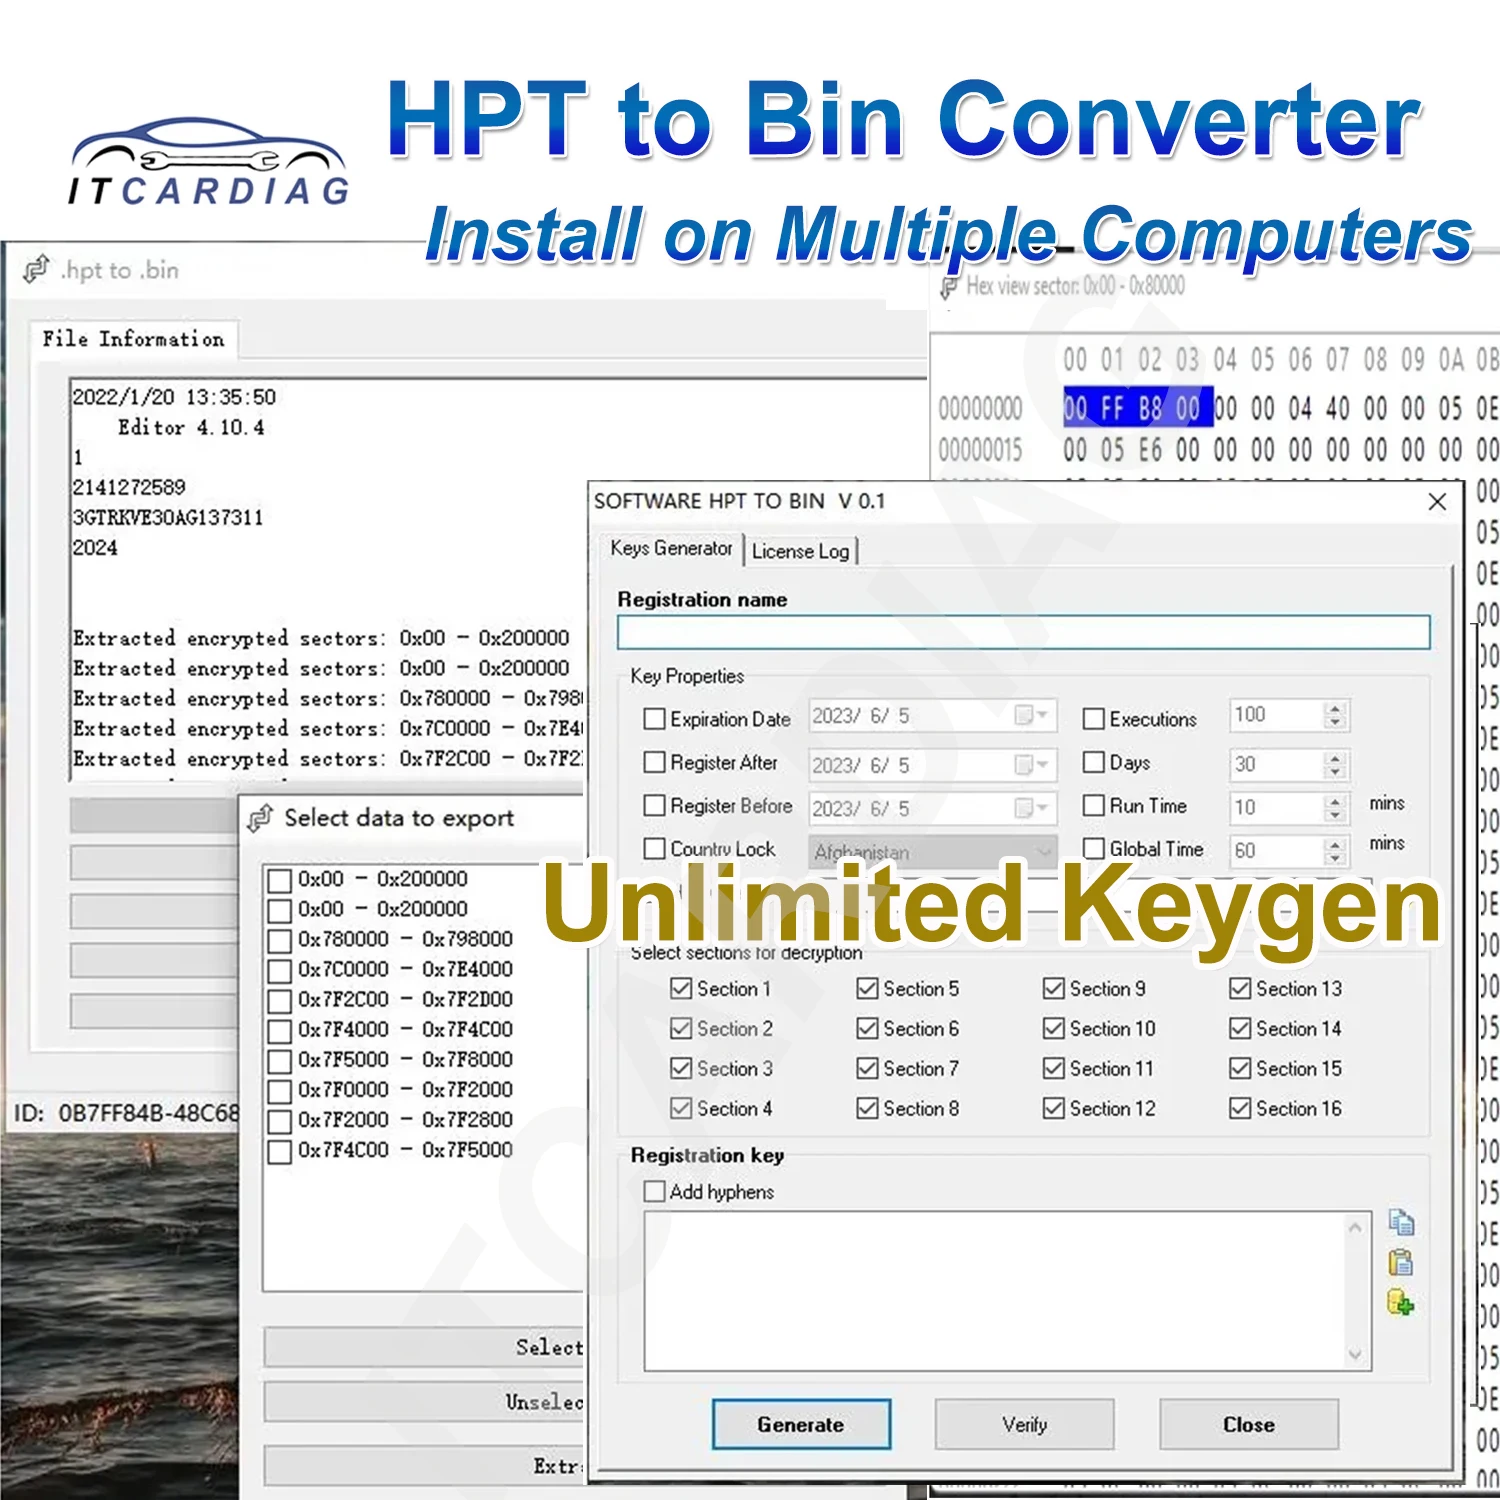This screenshot has width=1500, height=1500.
Task: Increase the Run Time minutes with the up arrow
Action: 1335,801
